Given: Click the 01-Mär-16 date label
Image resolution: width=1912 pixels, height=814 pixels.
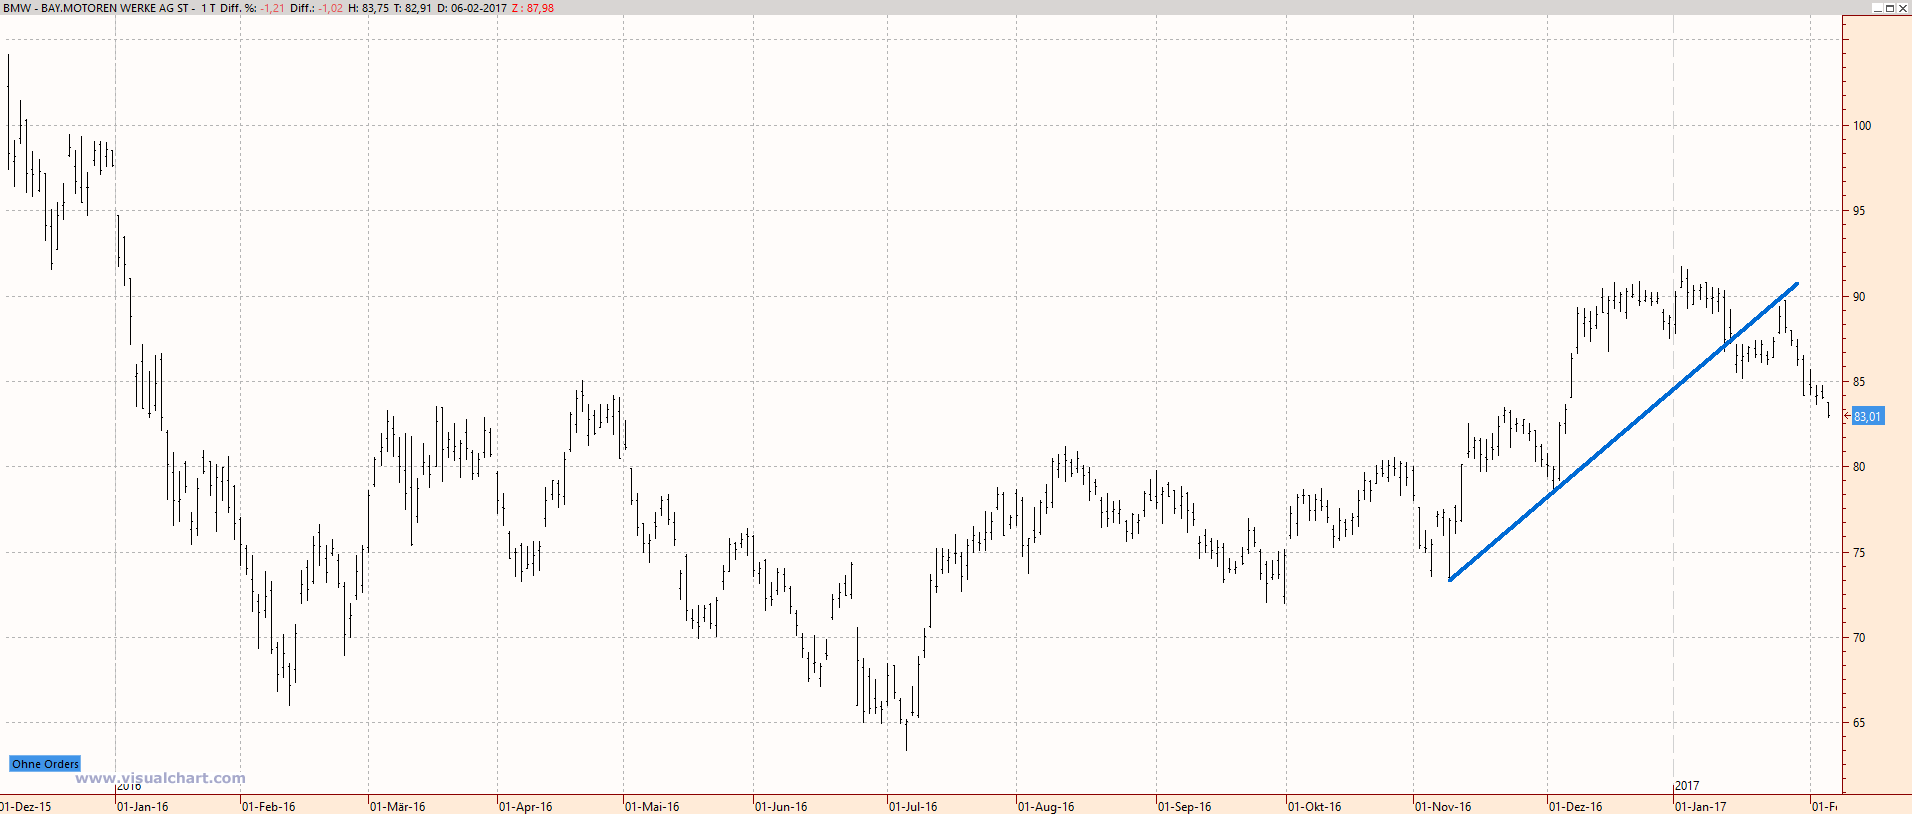Looking at the screenshot, I should click(x=398, y=807).
